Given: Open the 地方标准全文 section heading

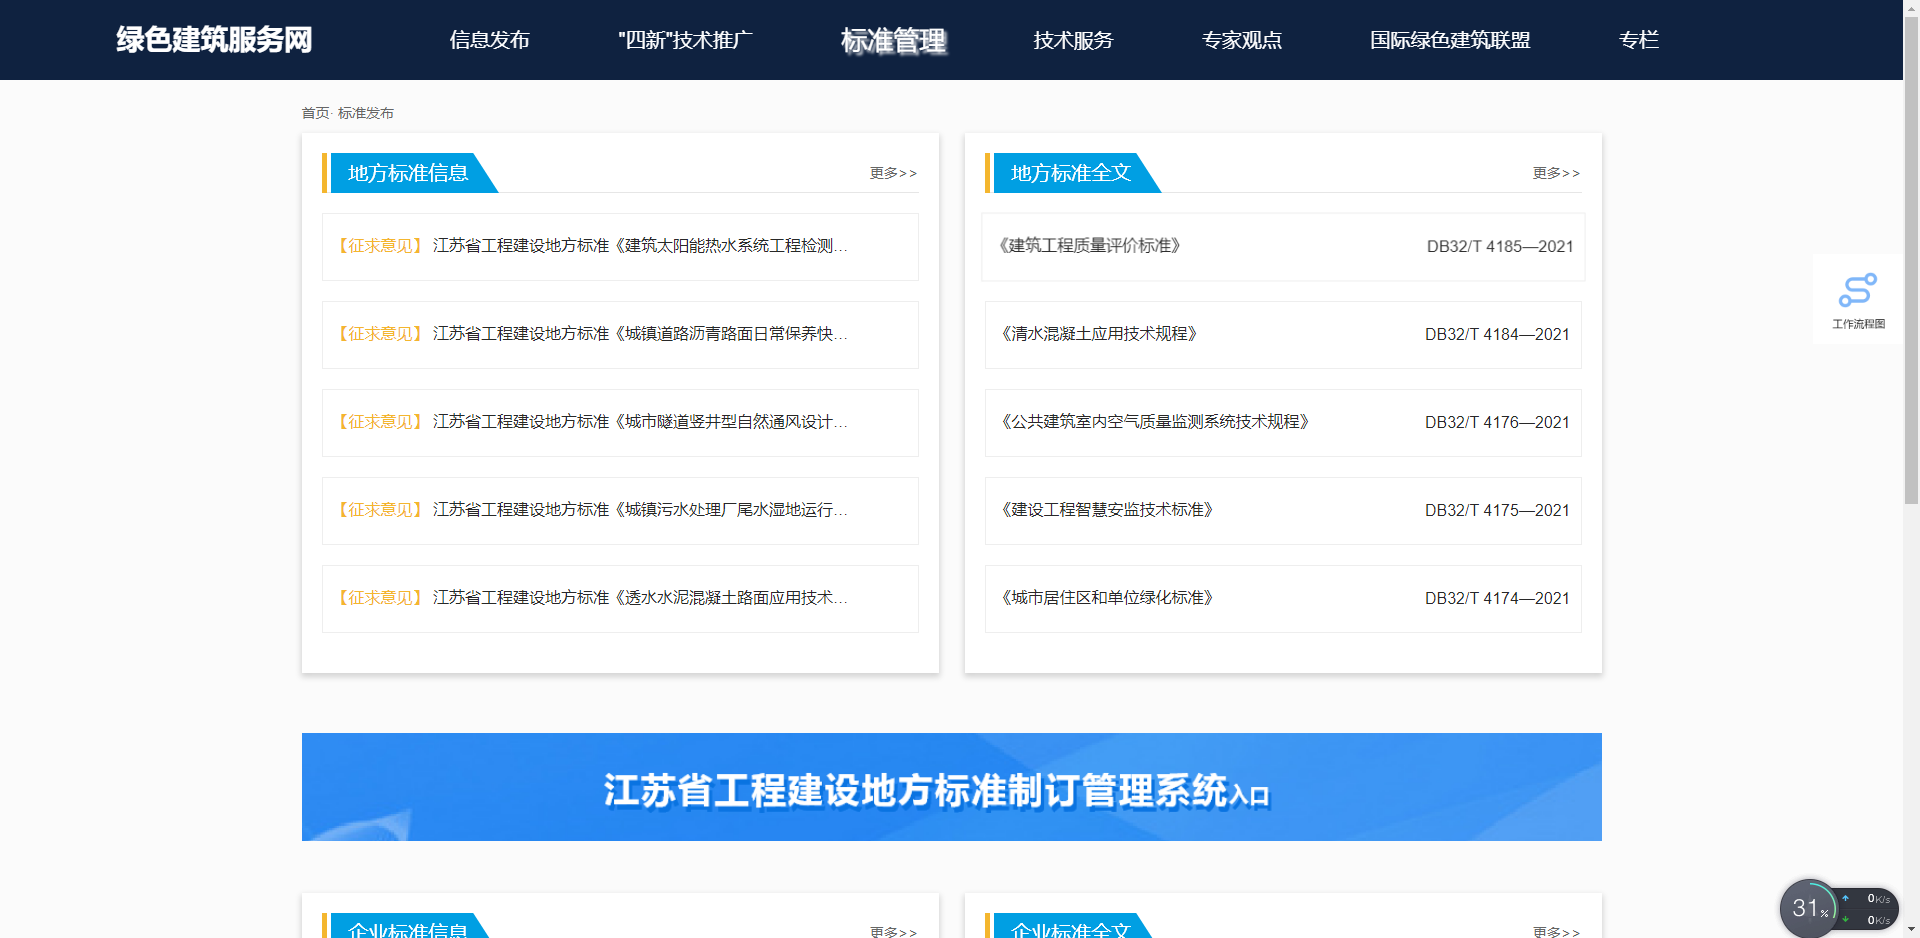Looking at the screenshot, I should point(1071,173).
